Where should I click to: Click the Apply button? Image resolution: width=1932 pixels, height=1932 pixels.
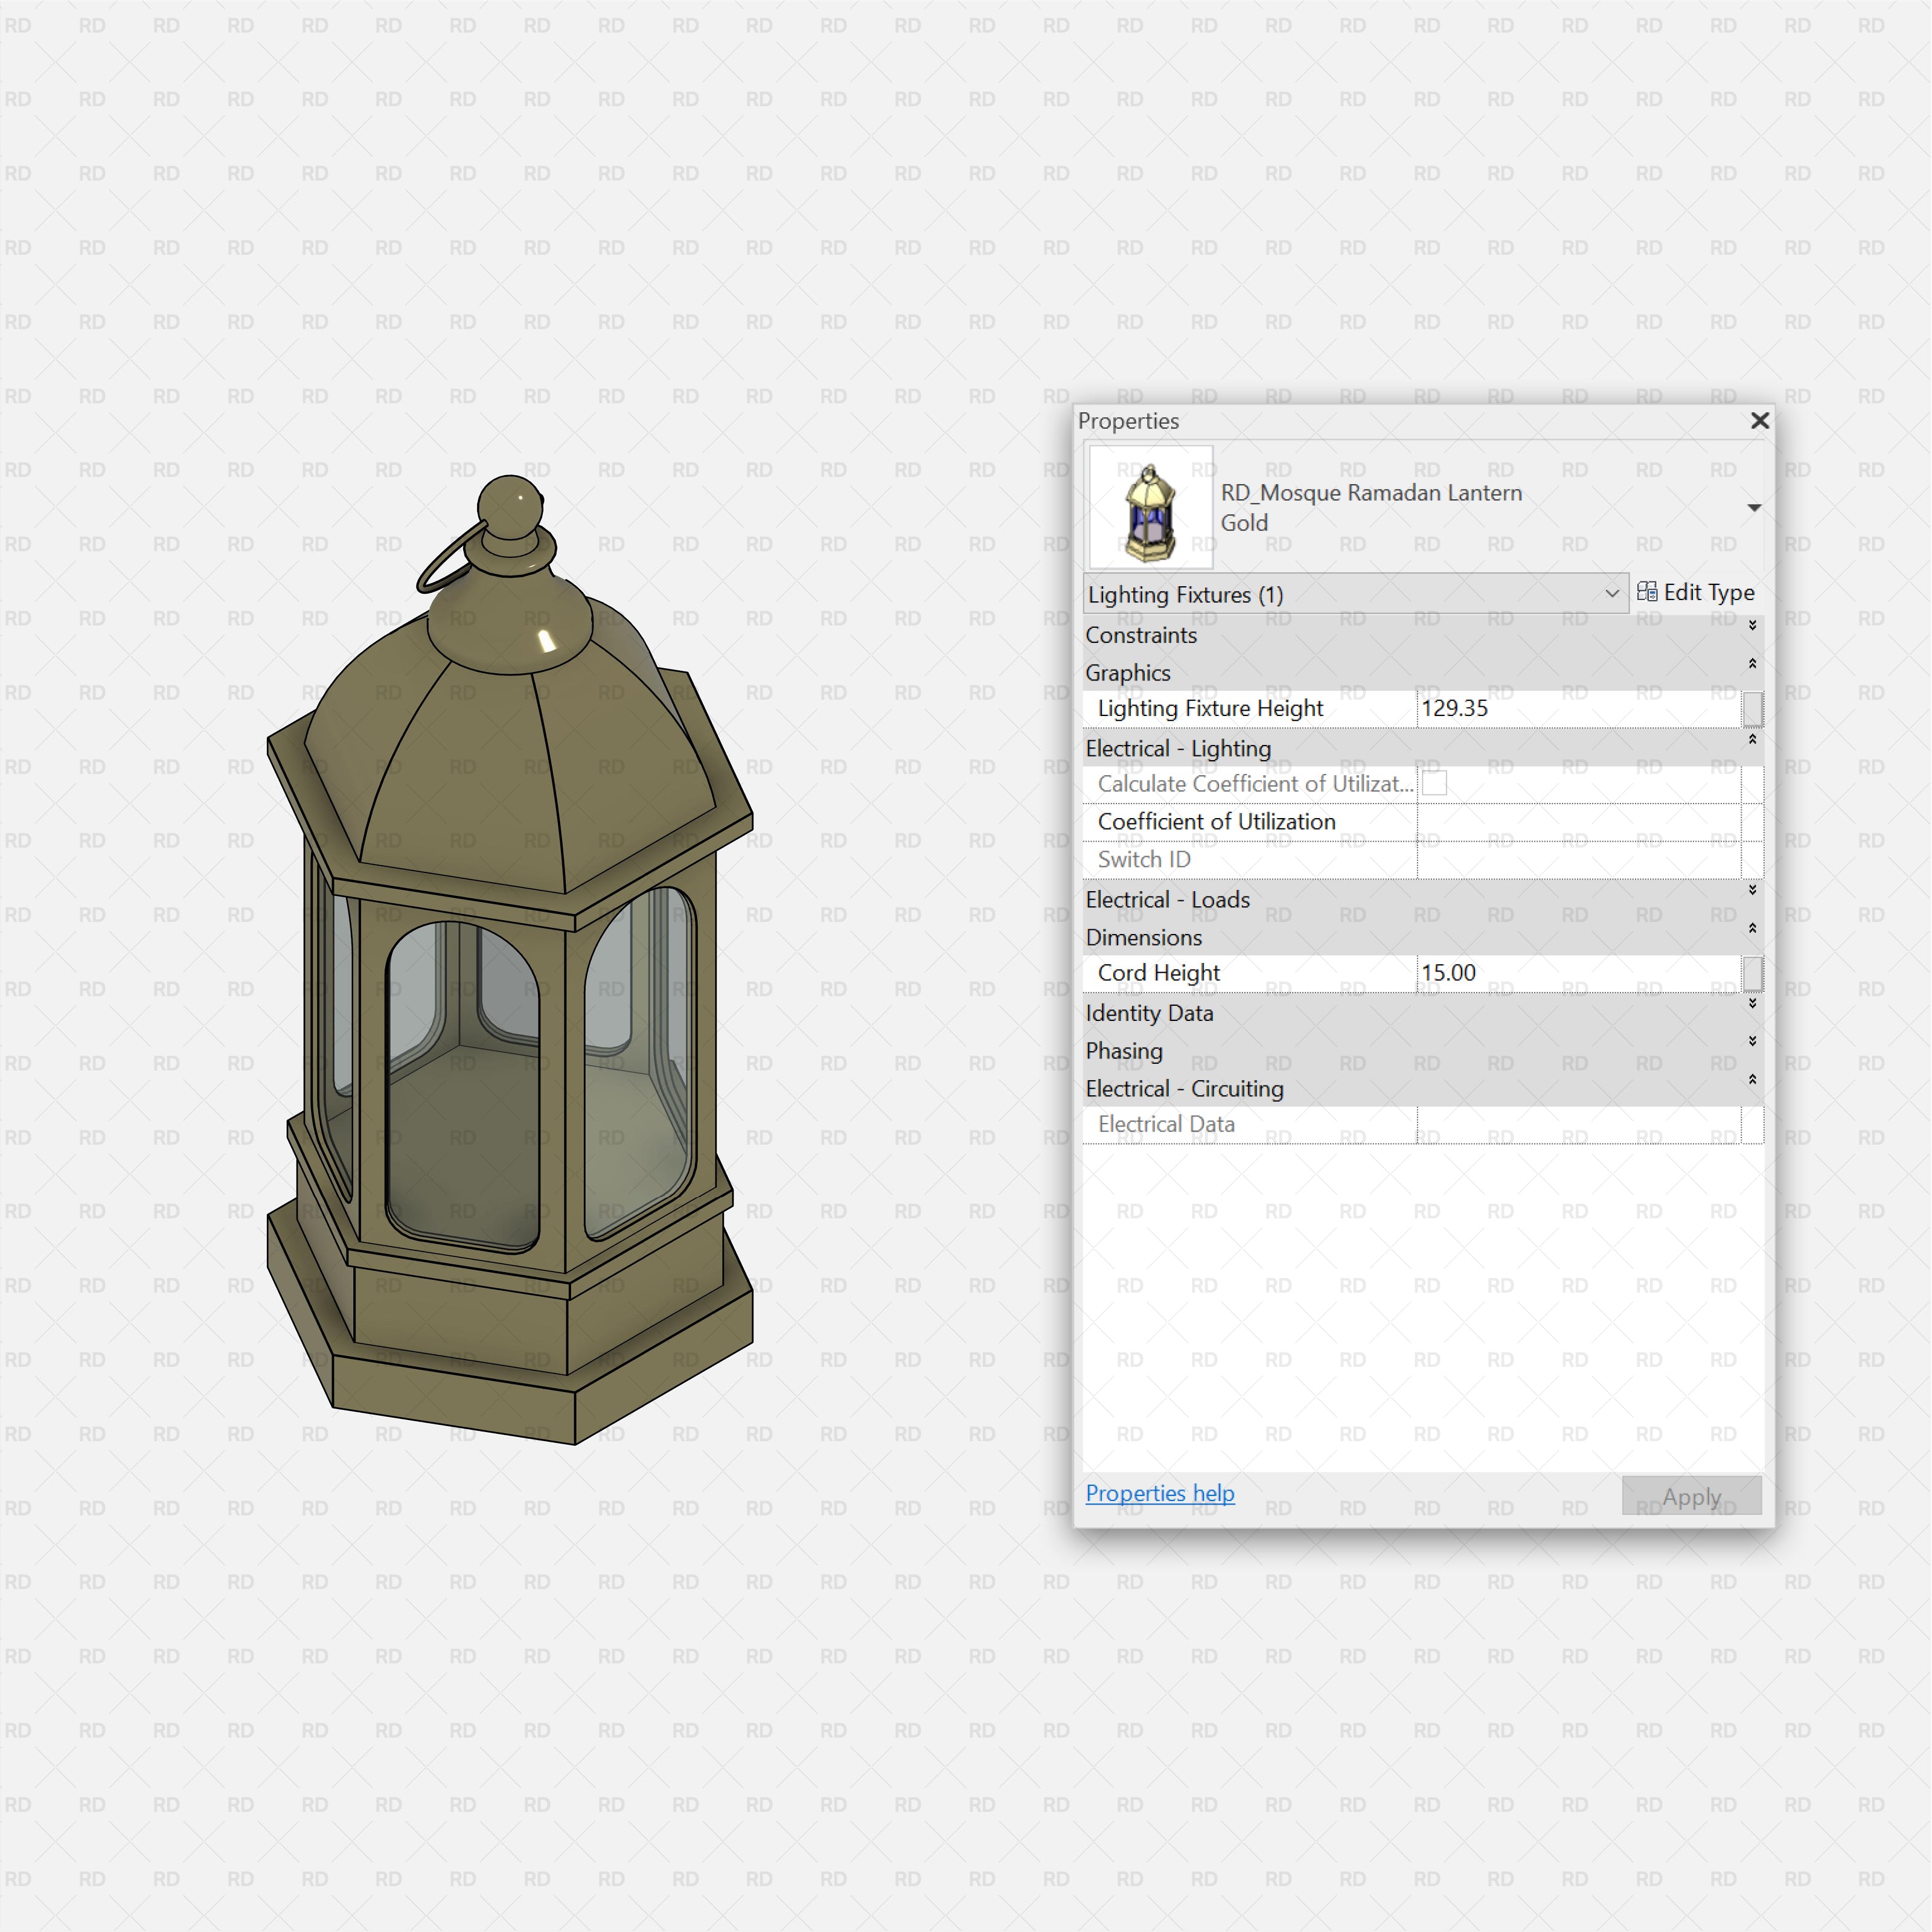pos(1690,1495)
